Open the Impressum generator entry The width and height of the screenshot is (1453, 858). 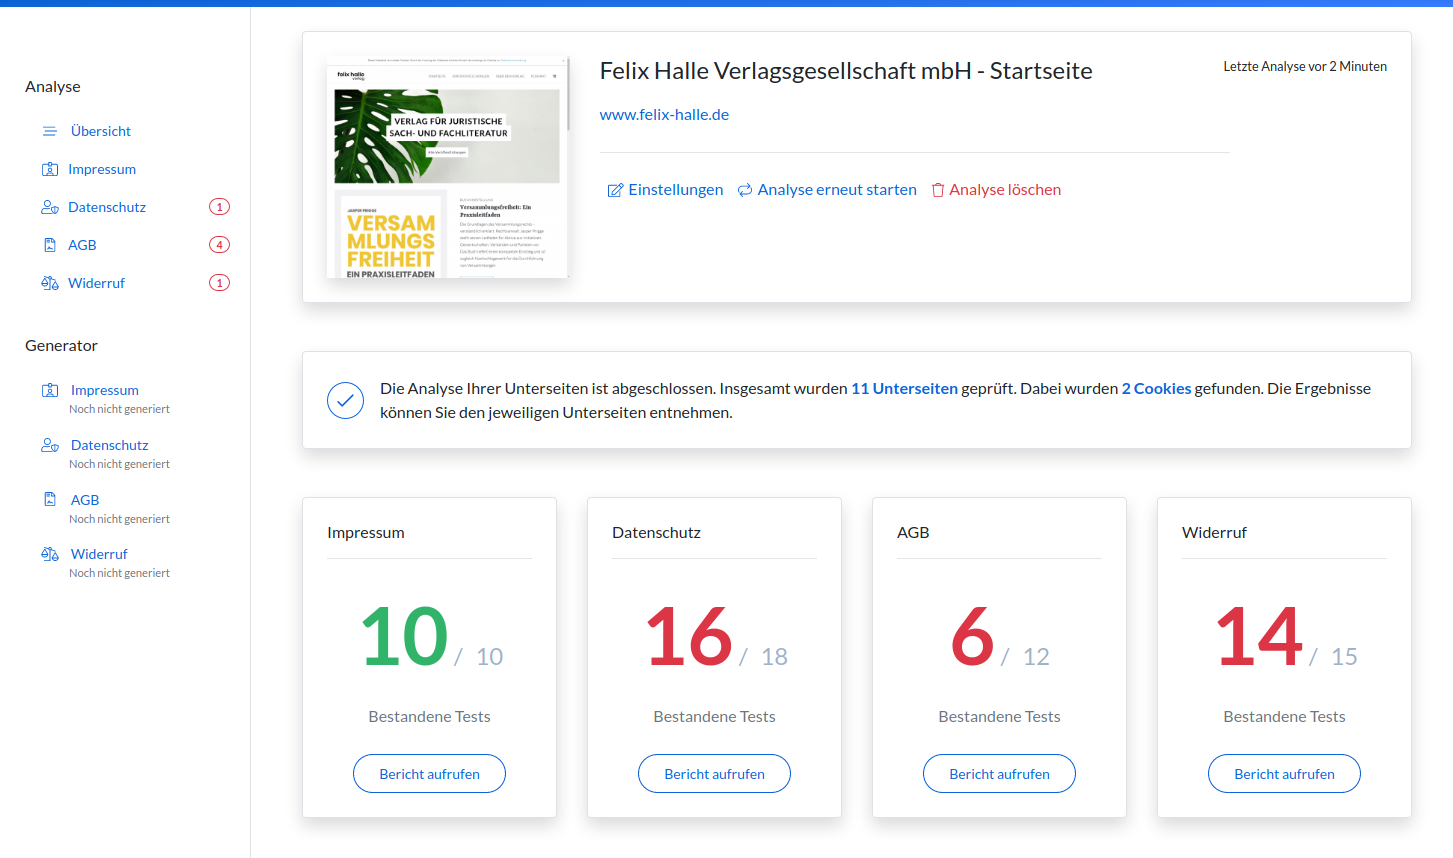point(105,390)
